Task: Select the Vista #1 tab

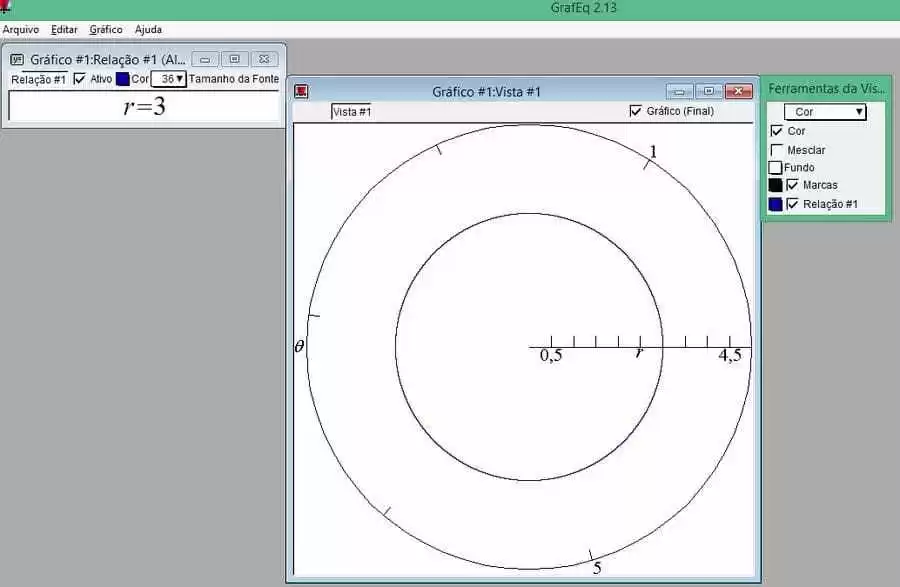Action: pos(351,112)
